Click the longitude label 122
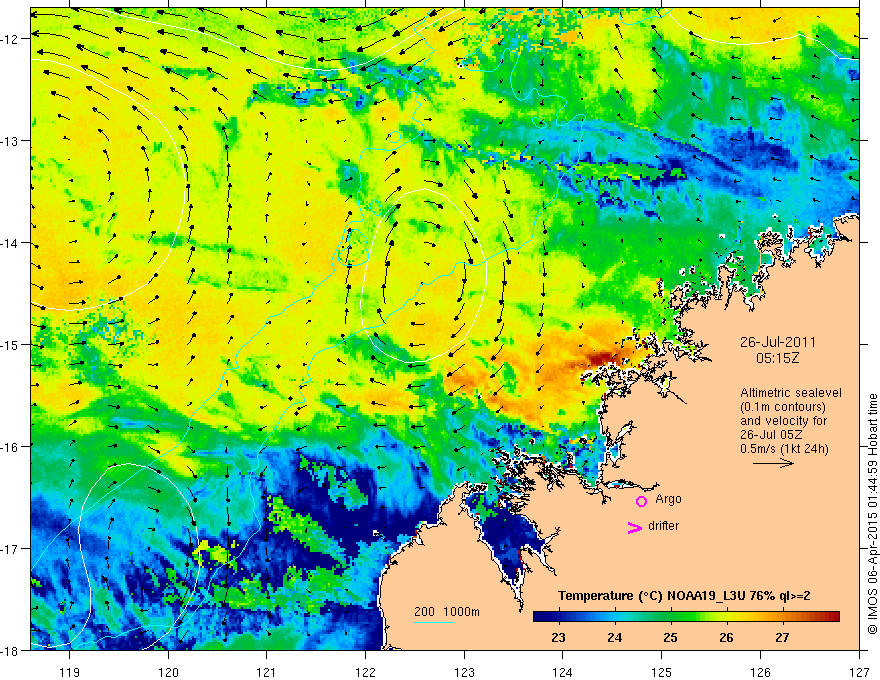 [365, 672]
